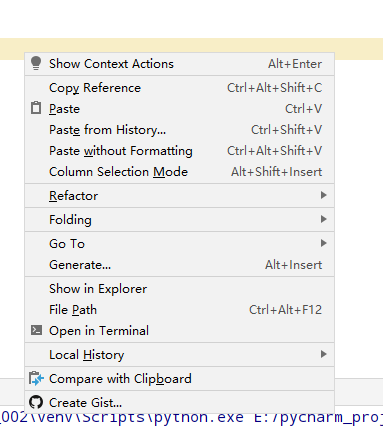Viewport: 383px width, 430px height.
Task: Click the Compare with Clipboard icon
Action: (36, 379)
